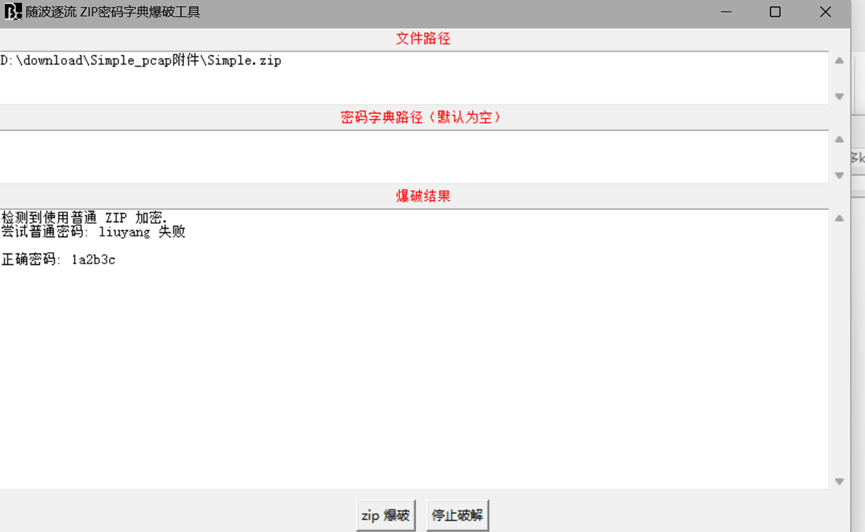Start cracking with the zip 爆破 button

(385, 516)
